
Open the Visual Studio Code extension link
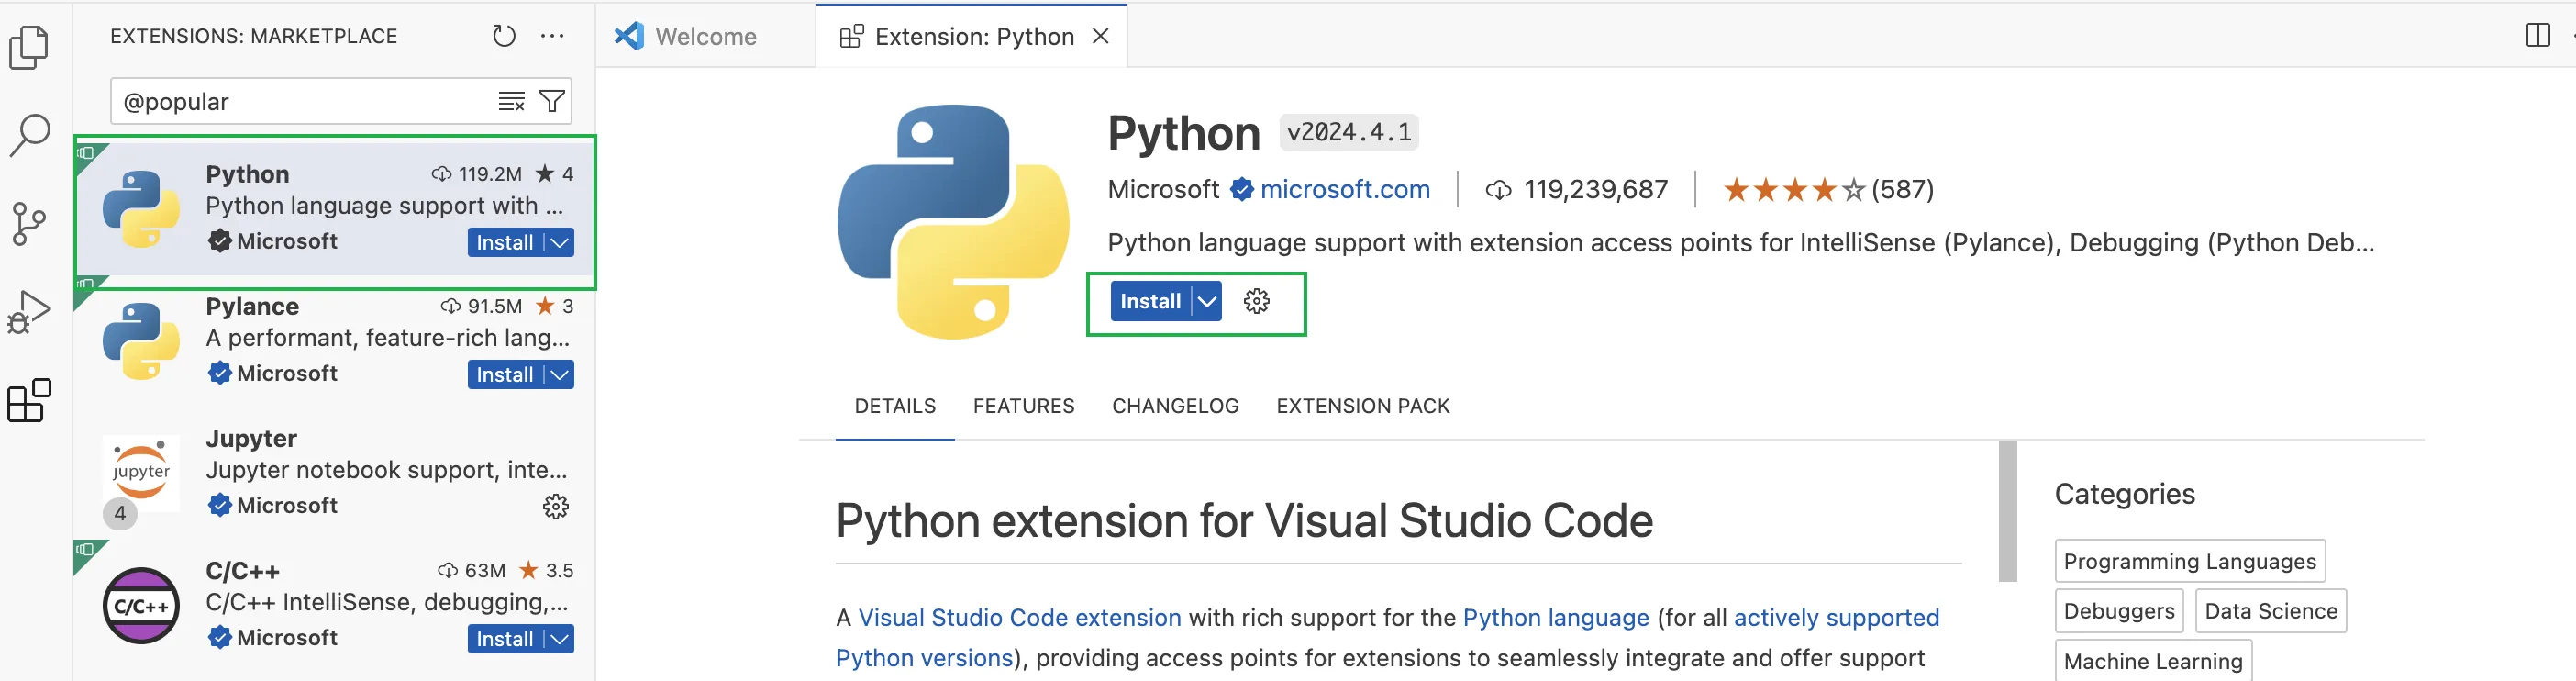pyautogui.click(x=1019, y=618)
